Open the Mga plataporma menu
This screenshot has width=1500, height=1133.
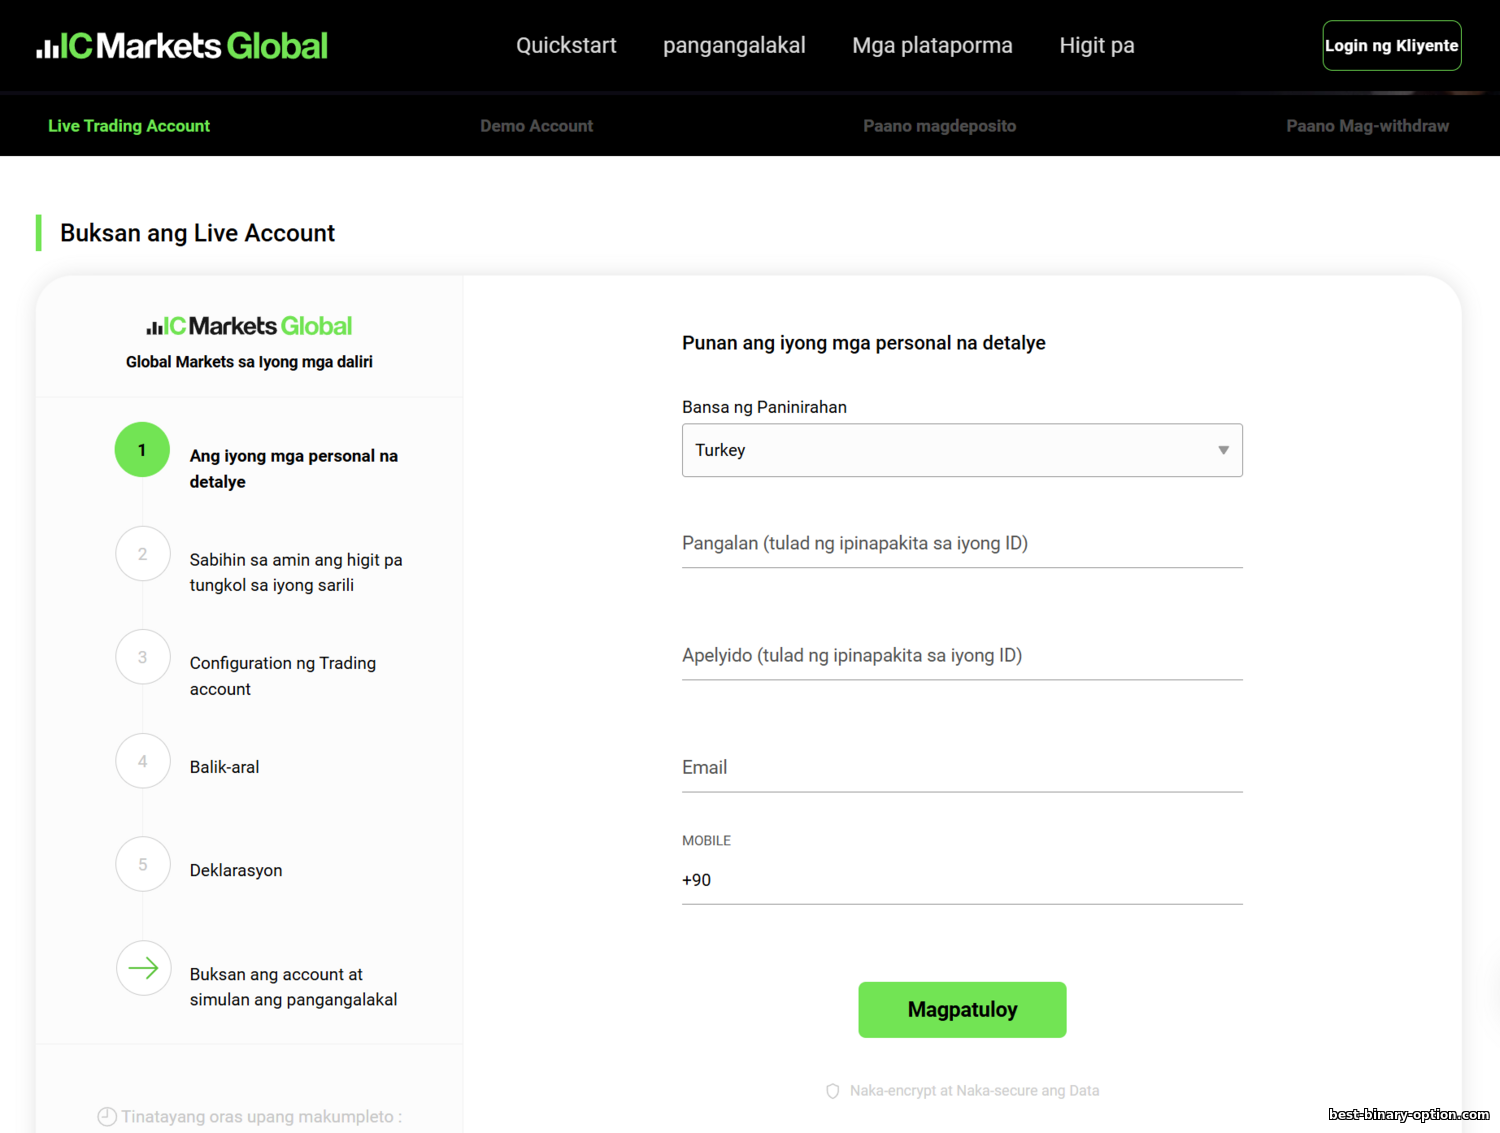tap(932, 46)
